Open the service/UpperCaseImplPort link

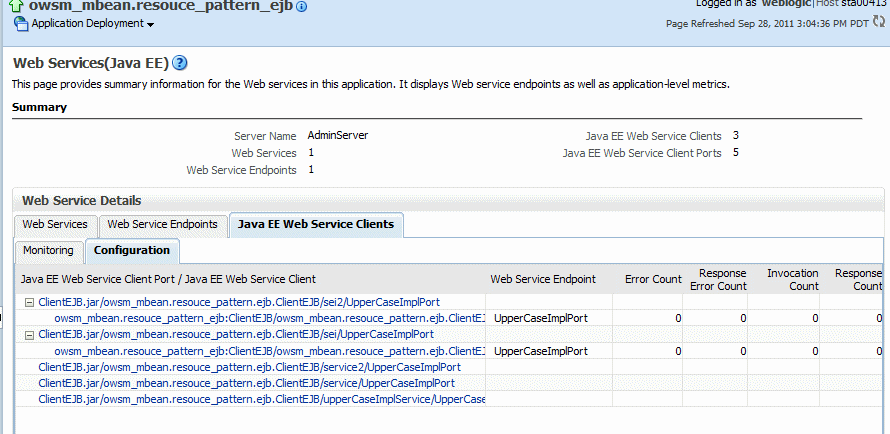pos(246,383)
